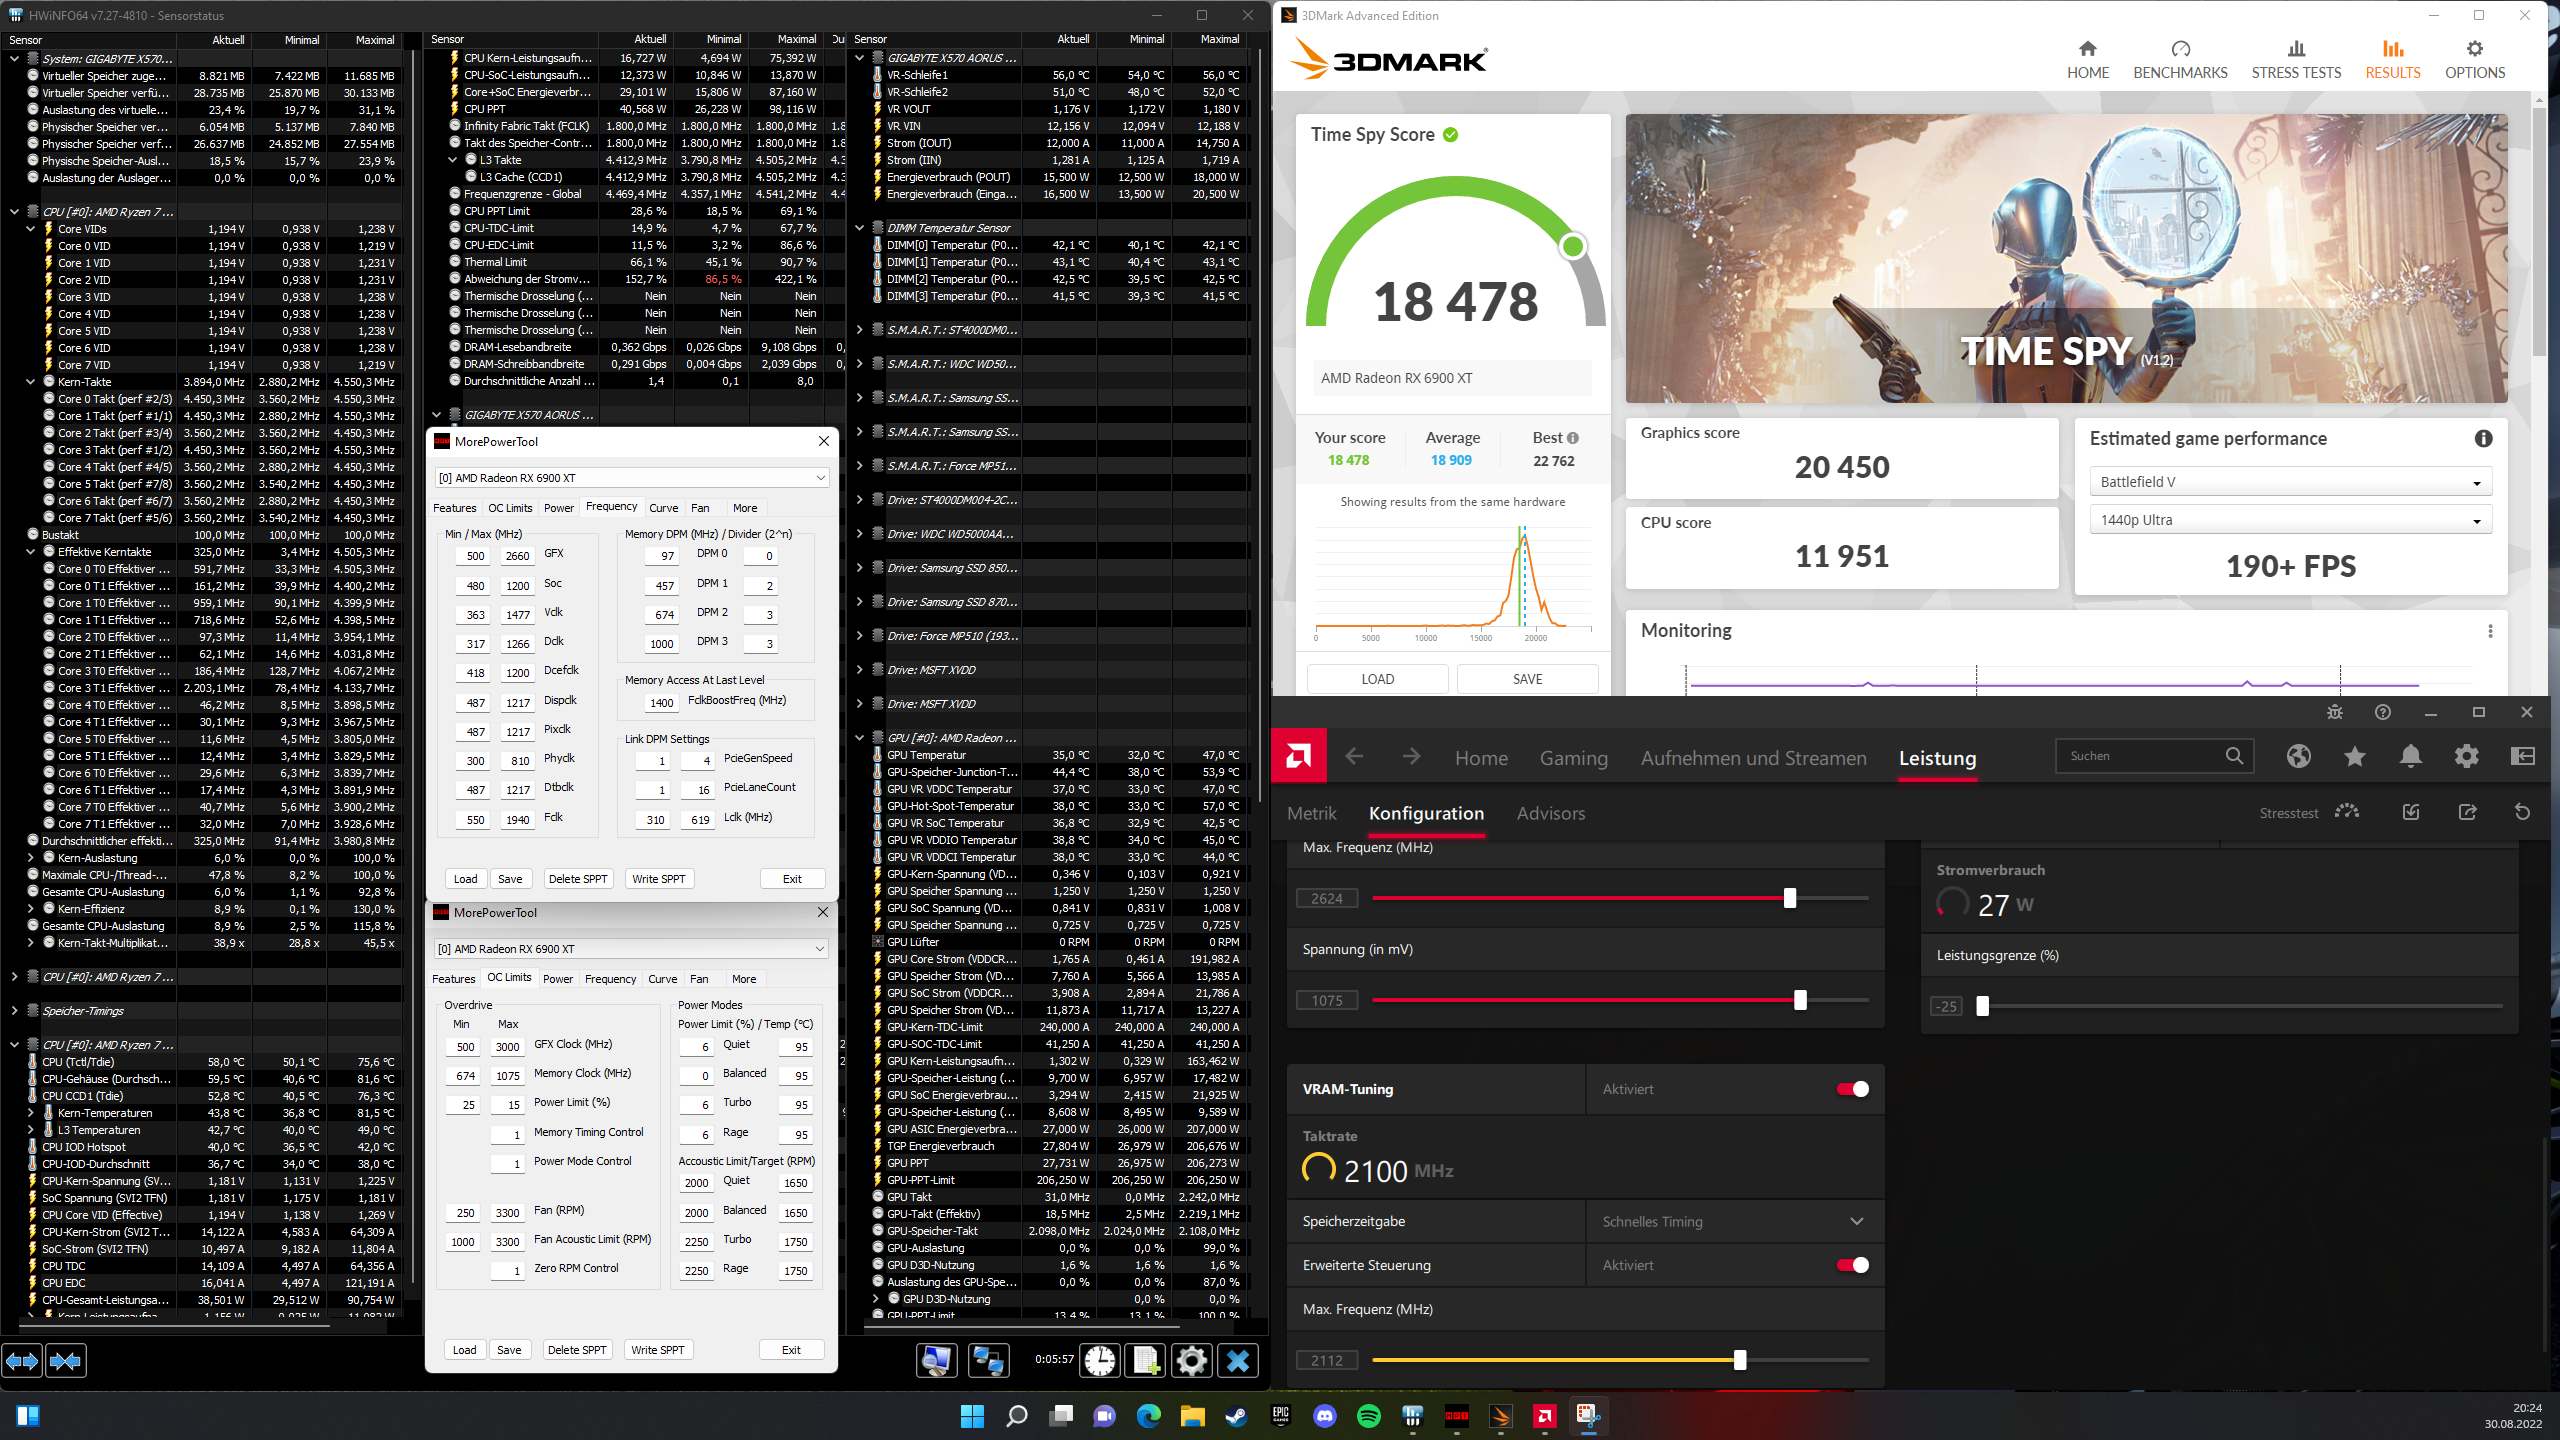This screenshot has width=2560, height=1440.
Task: Click the HWiNFO settings gear icon
Action: [x=1191, y=1360]
